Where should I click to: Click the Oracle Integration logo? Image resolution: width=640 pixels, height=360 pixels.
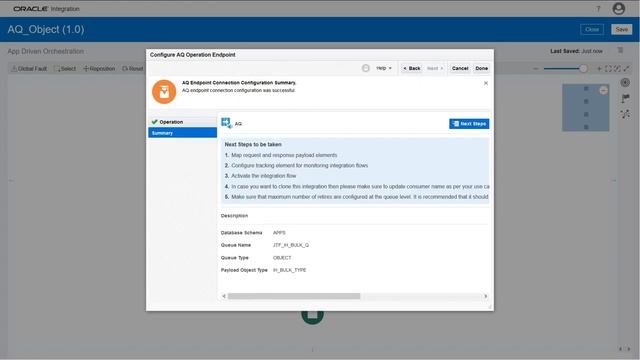tap(46, 9)
